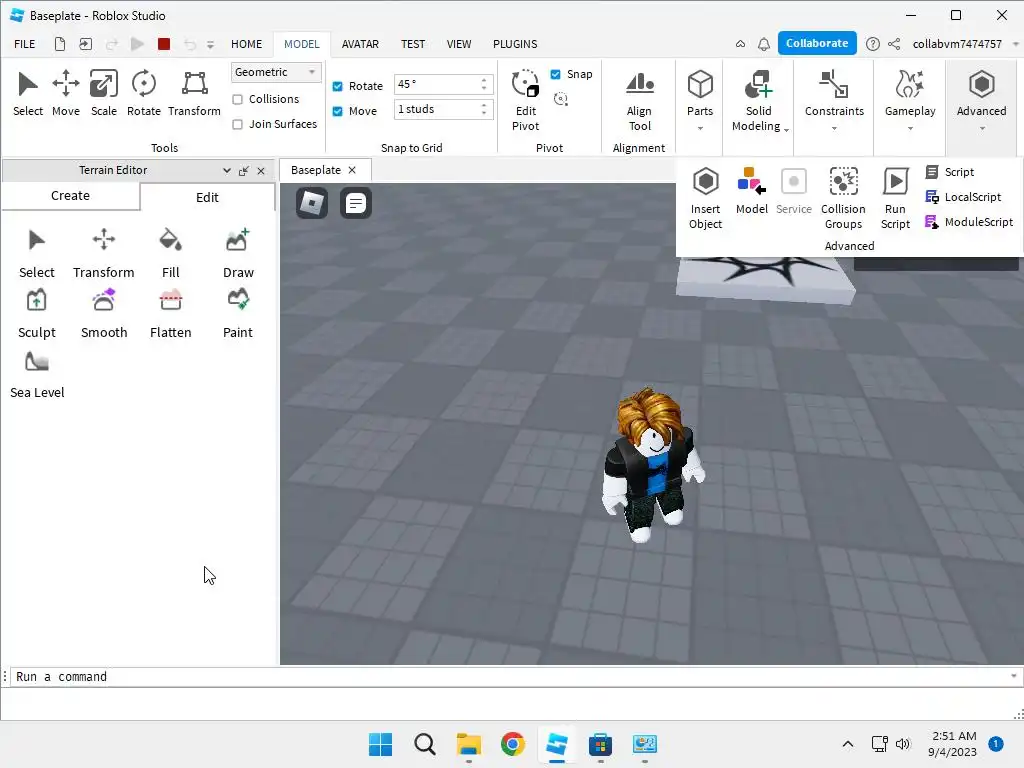Click Run Script icon
The image size is (1024, 768).
pos(895,198)
